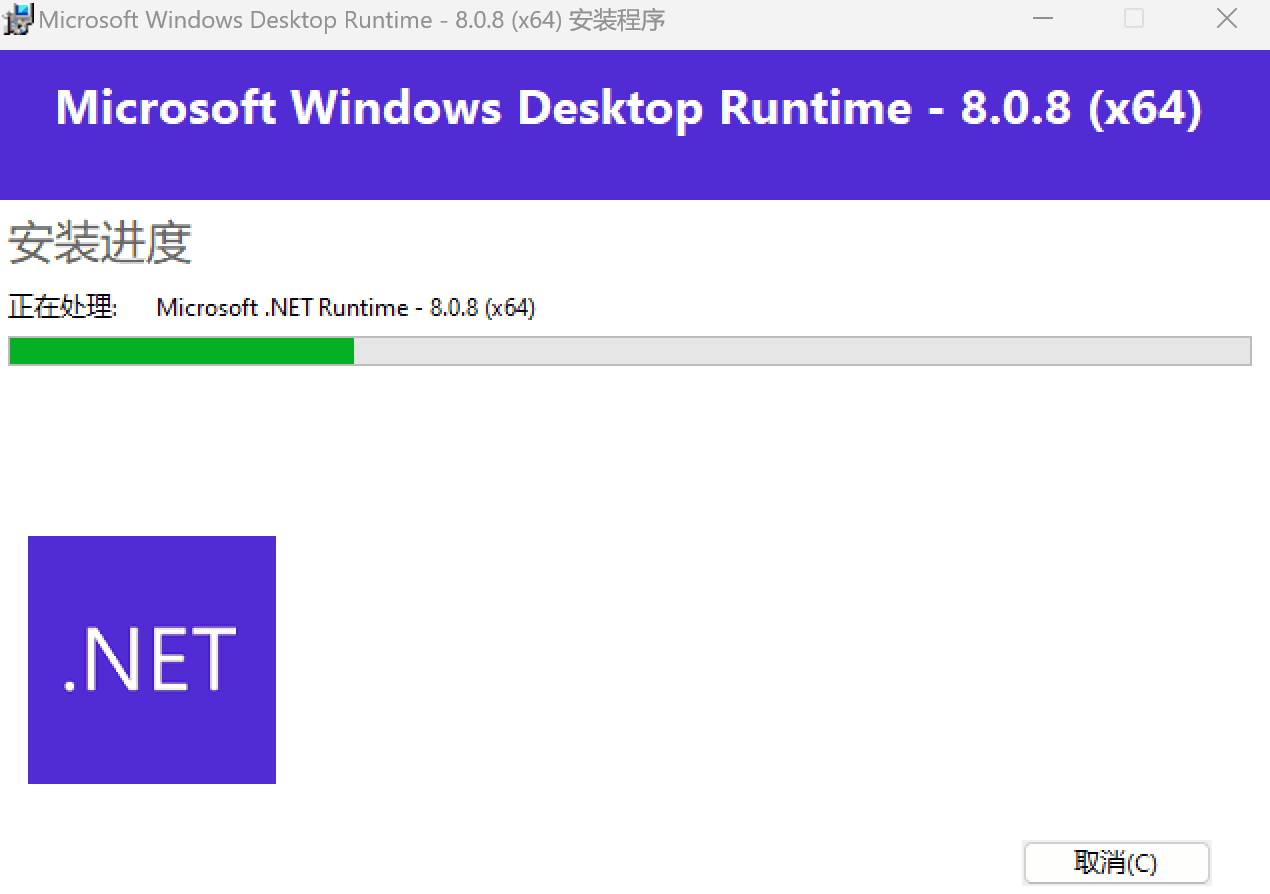Image resolution: width=1270 pixels, height=894 pixels.
Task: Click the 安装进度 heading
Action: click(100, 243)
